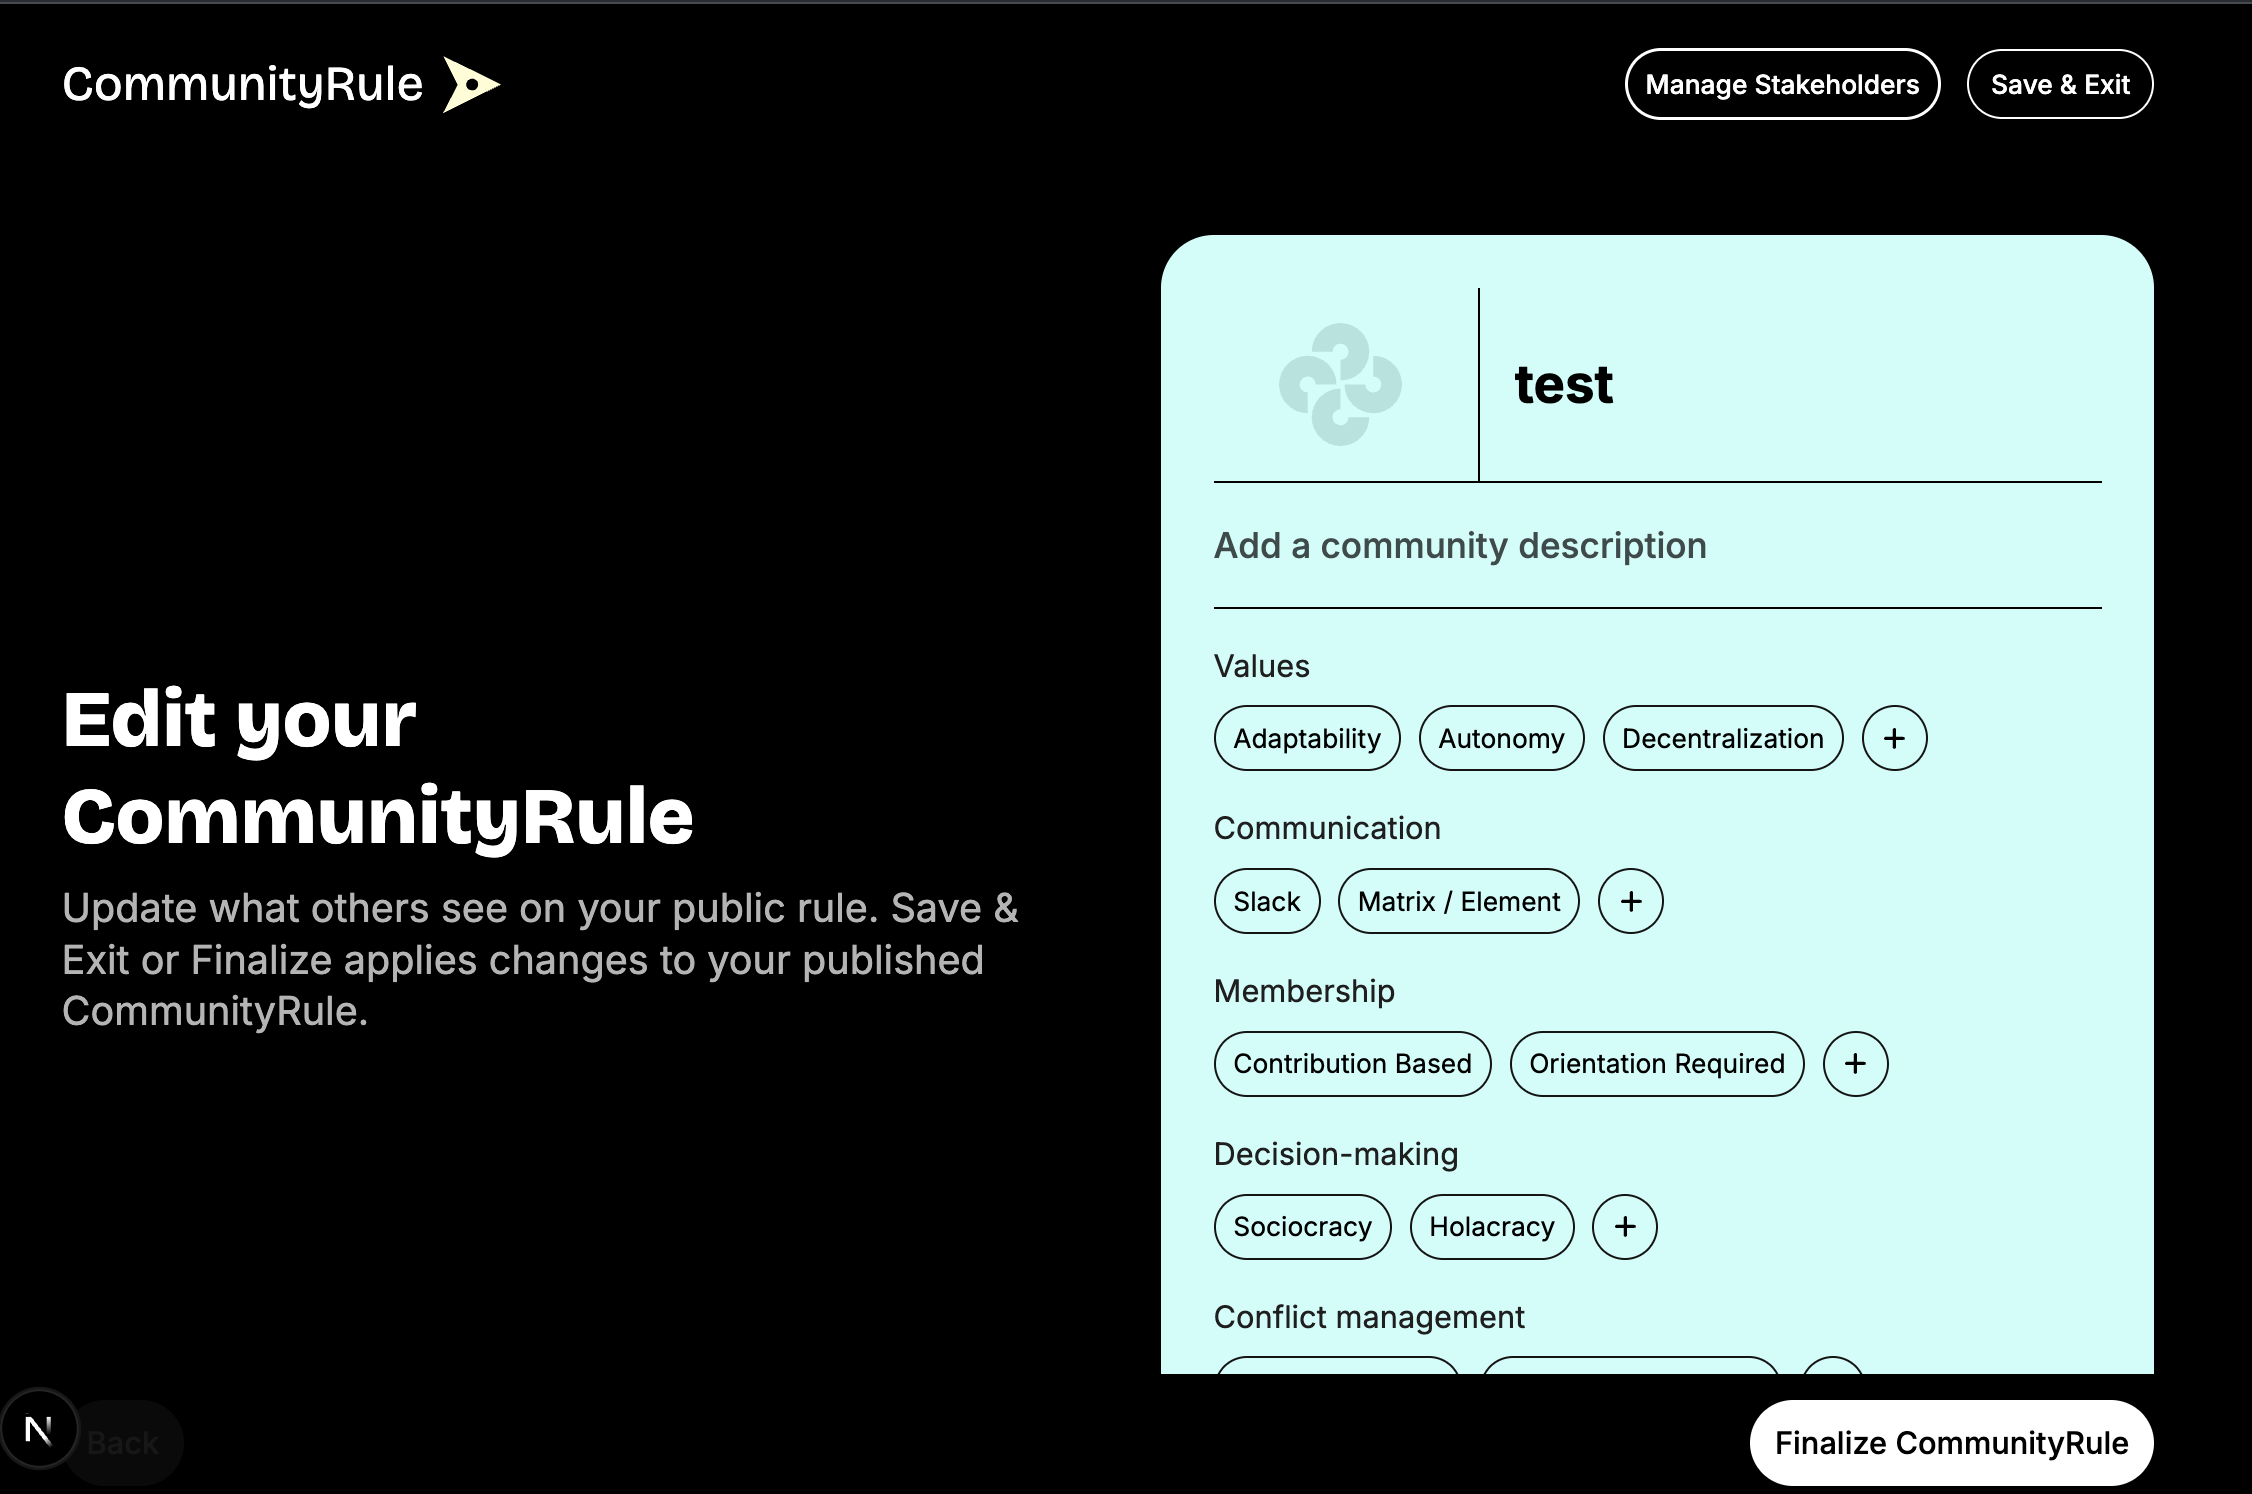Open the Slack communication chip
Image resolution: width=2252 pixels, height=1494 pixels.
1267,901
